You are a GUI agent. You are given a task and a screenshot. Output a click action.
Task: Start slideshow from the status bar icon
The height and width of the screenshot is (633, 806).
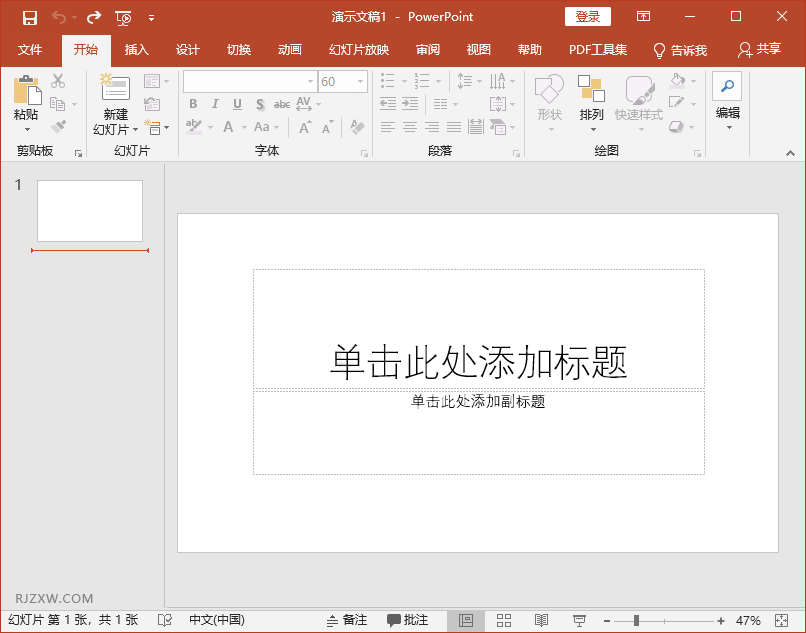[578, 620]
